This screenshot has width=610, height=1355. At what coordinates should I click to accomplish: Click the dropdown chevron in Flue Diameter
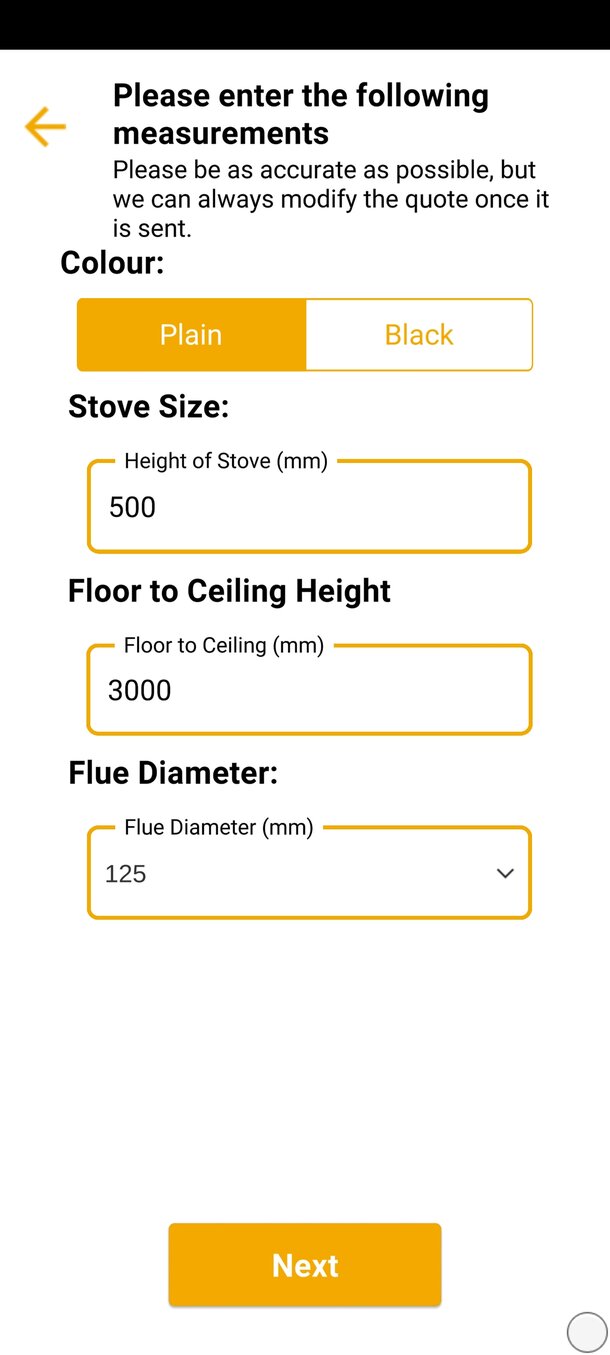(x=505, y=873)
